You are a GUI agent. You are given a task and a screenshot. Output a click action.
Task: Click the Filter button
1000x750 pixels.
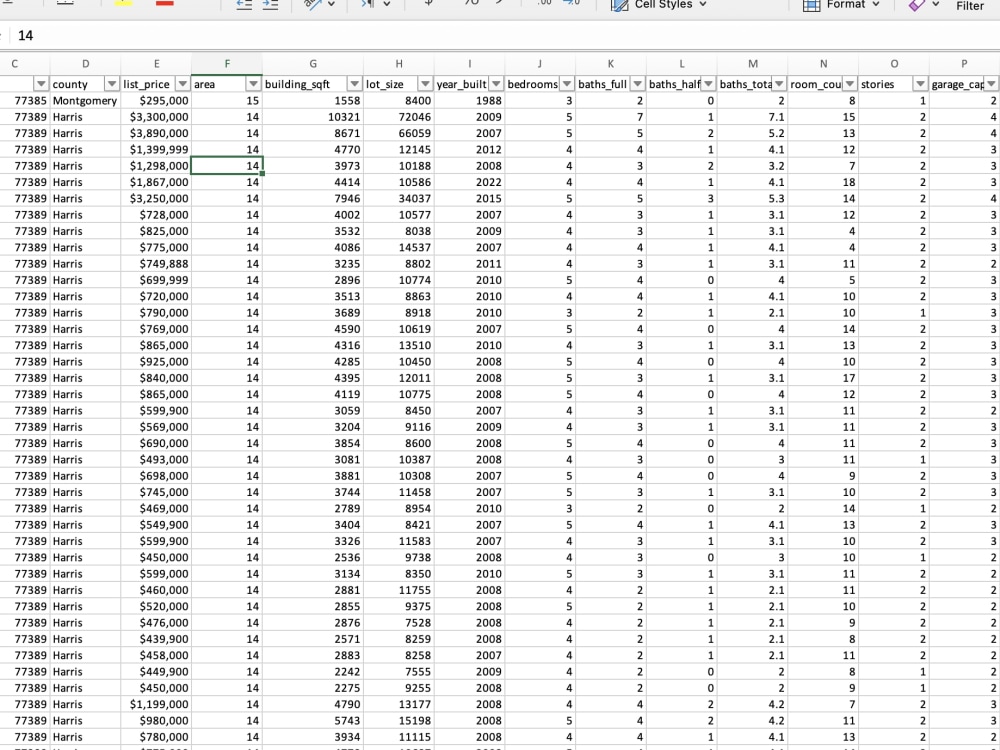coord(969,6)
